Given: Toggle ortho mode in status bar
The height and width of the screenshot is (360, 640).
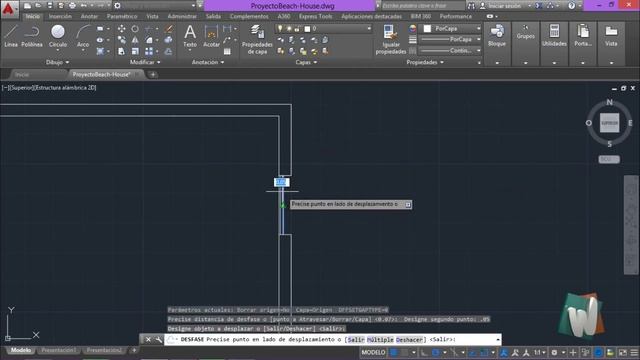Looking at the screenshot, I should (424, 353).
